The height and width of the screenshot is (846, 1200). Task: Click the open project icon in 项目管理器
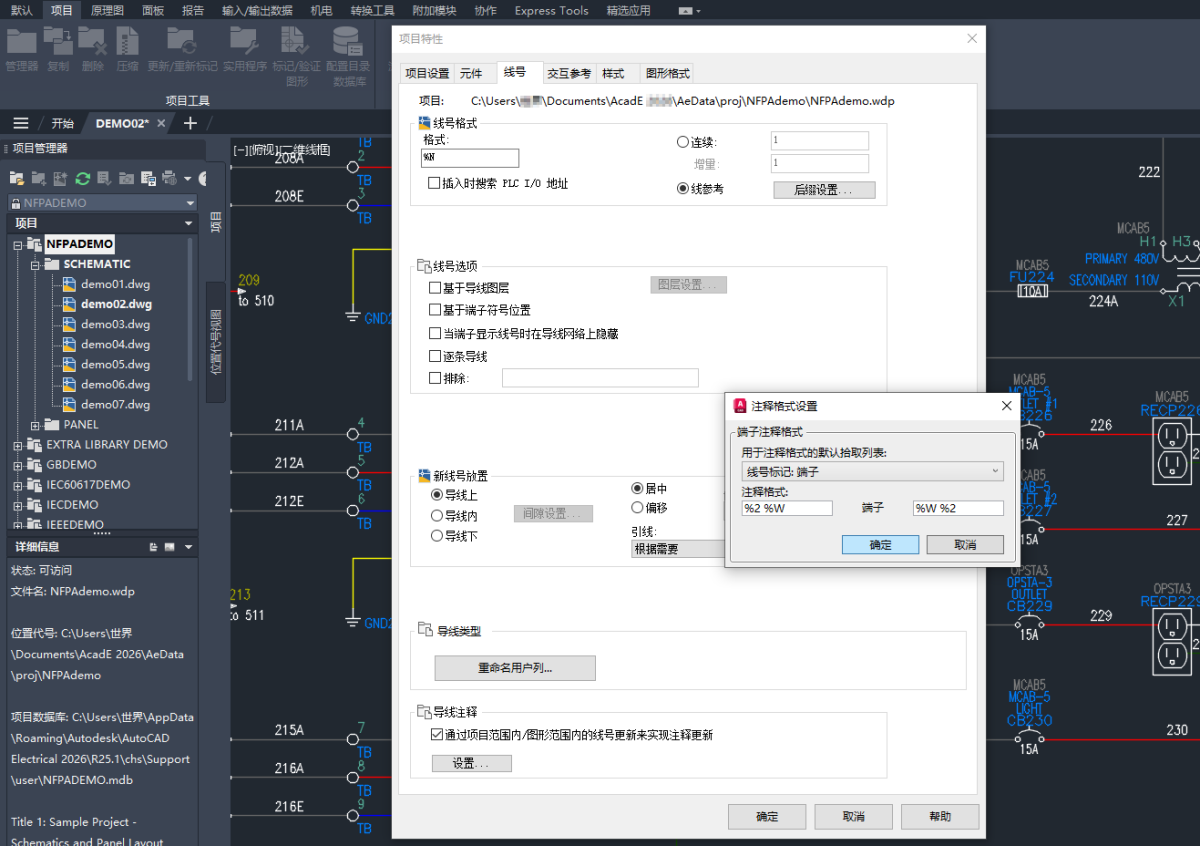[17, 178]
